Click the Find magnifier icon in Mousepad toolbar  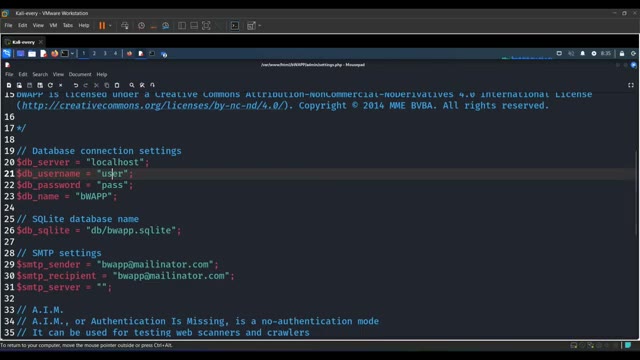click(132, 85)
